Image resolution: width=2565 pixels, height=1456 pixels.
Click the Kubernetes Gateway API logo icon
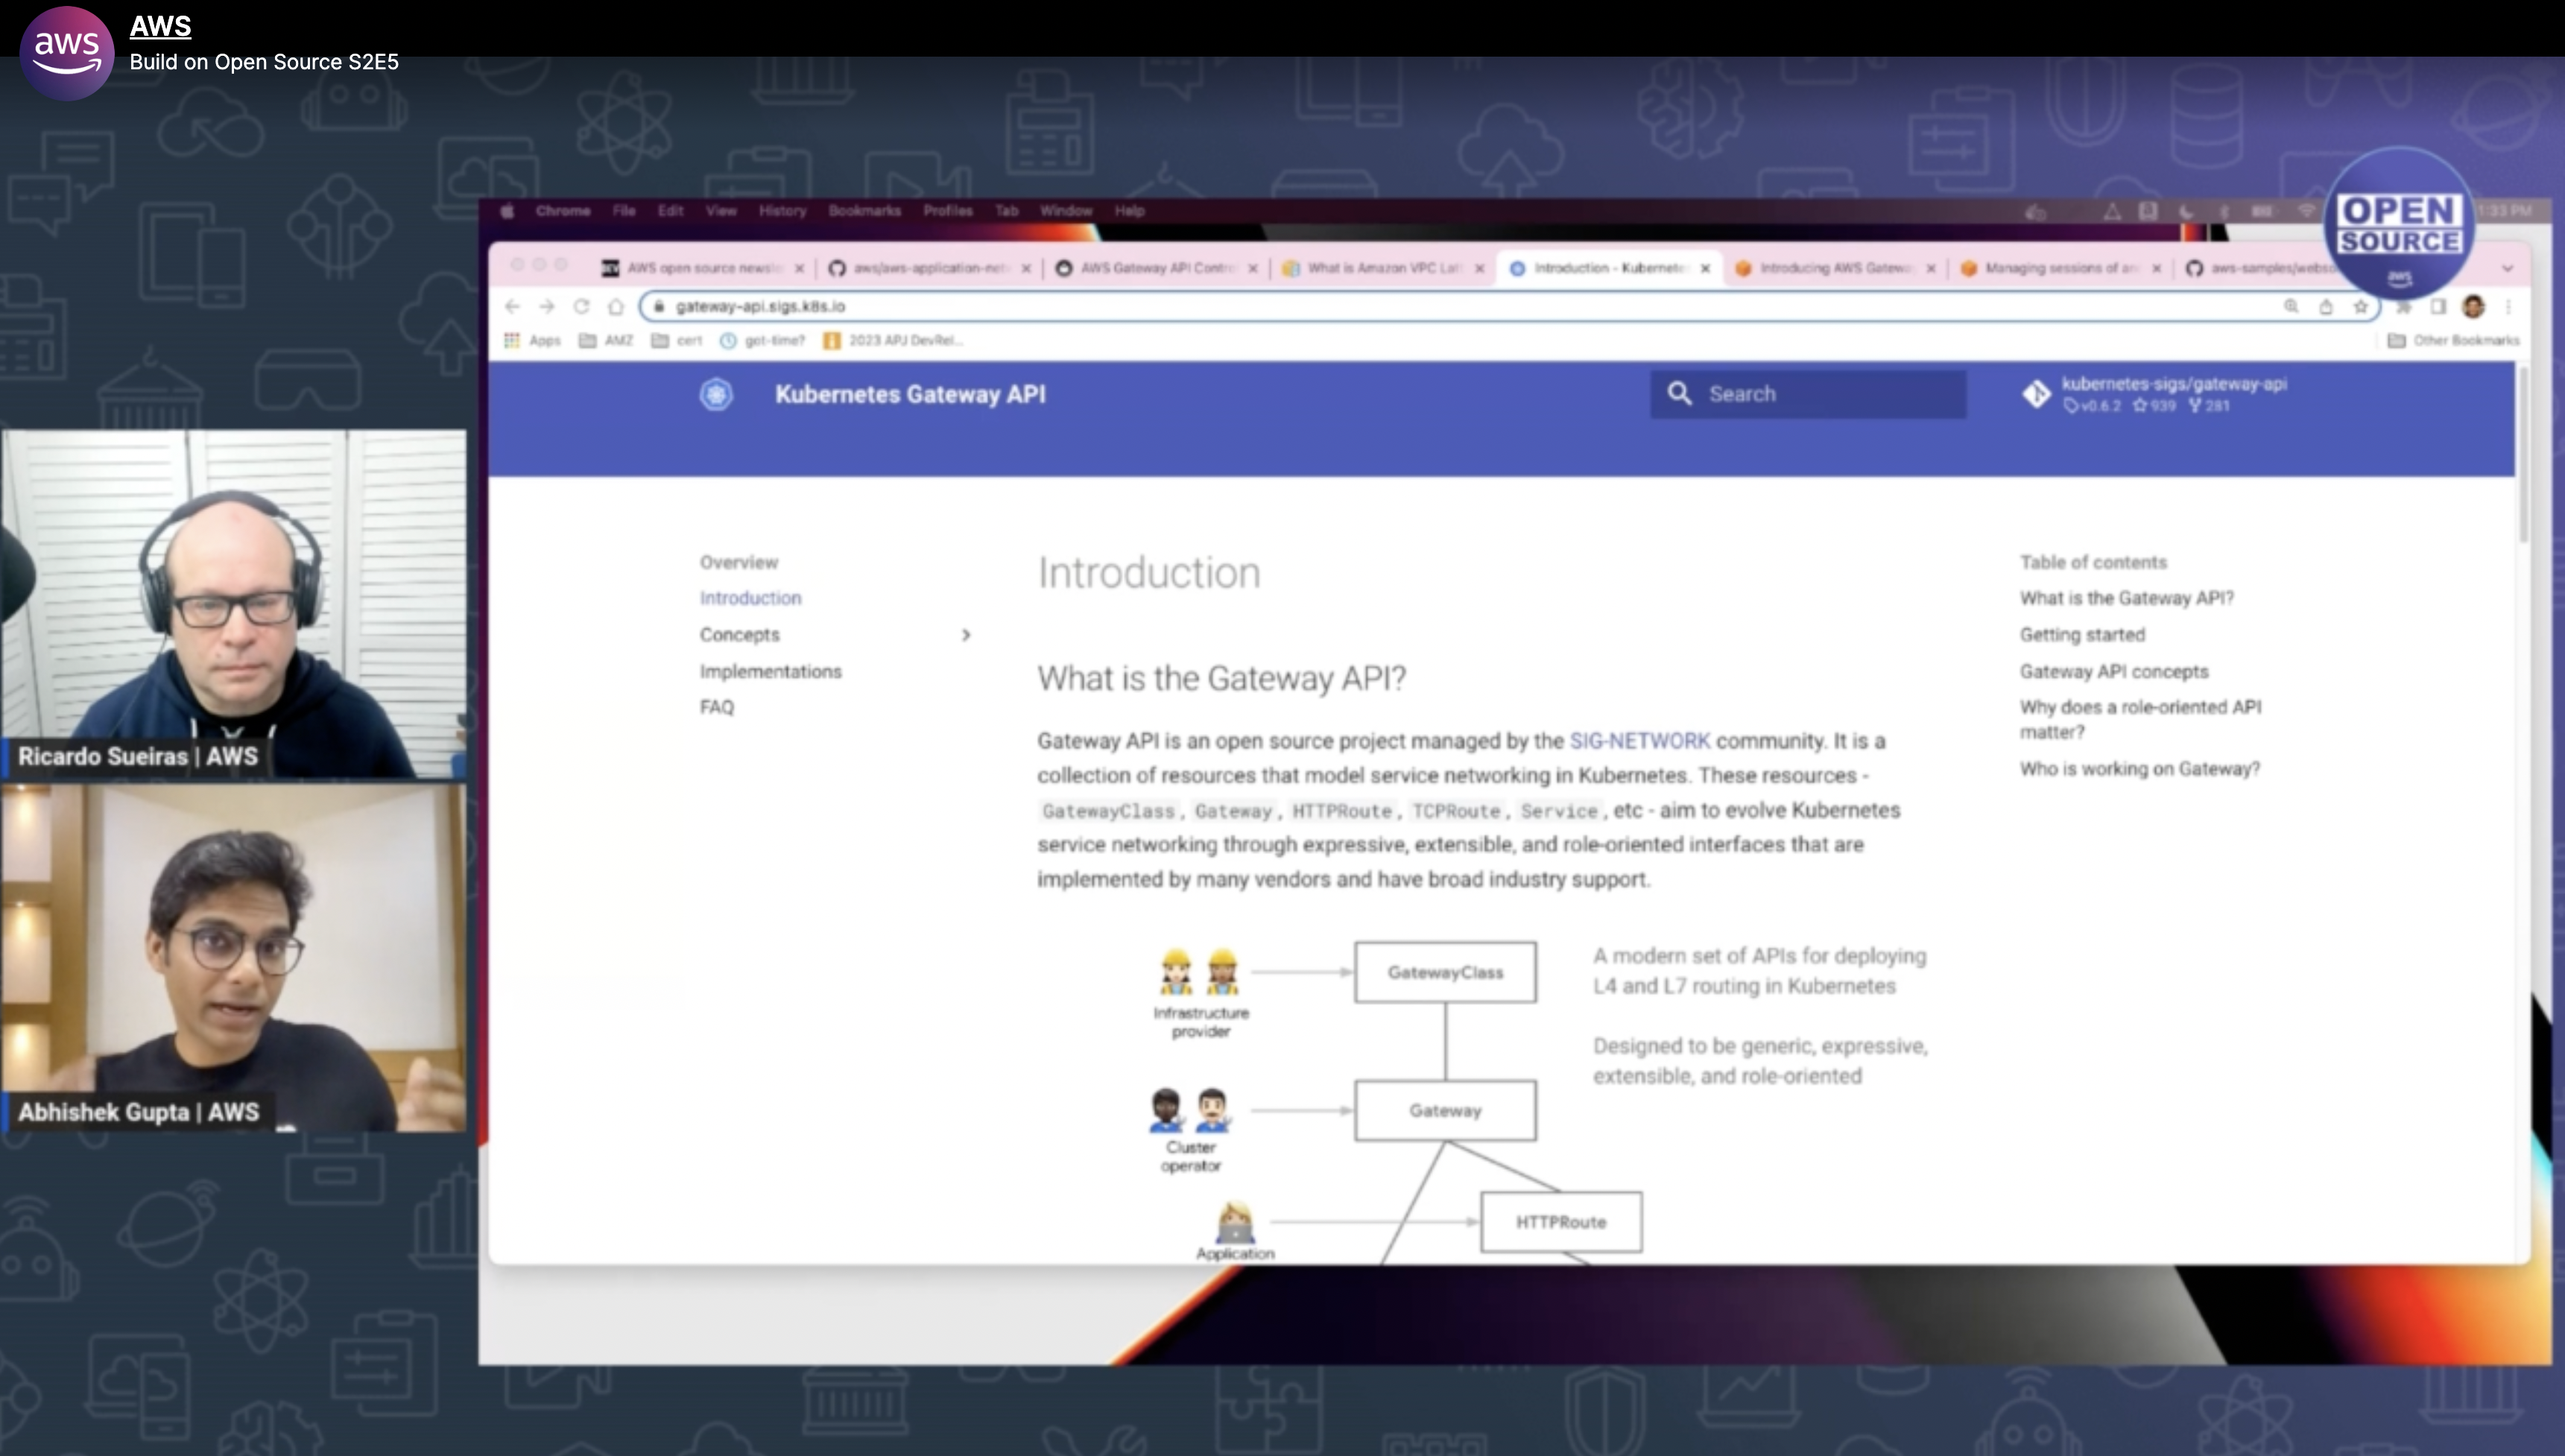click(716, 394)
